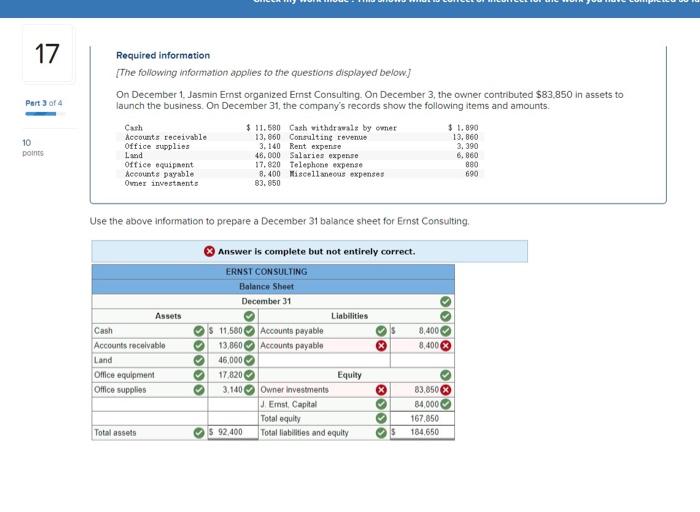Click the green check beside Office equipment label

pyautogui.click(x=199, y=375)
